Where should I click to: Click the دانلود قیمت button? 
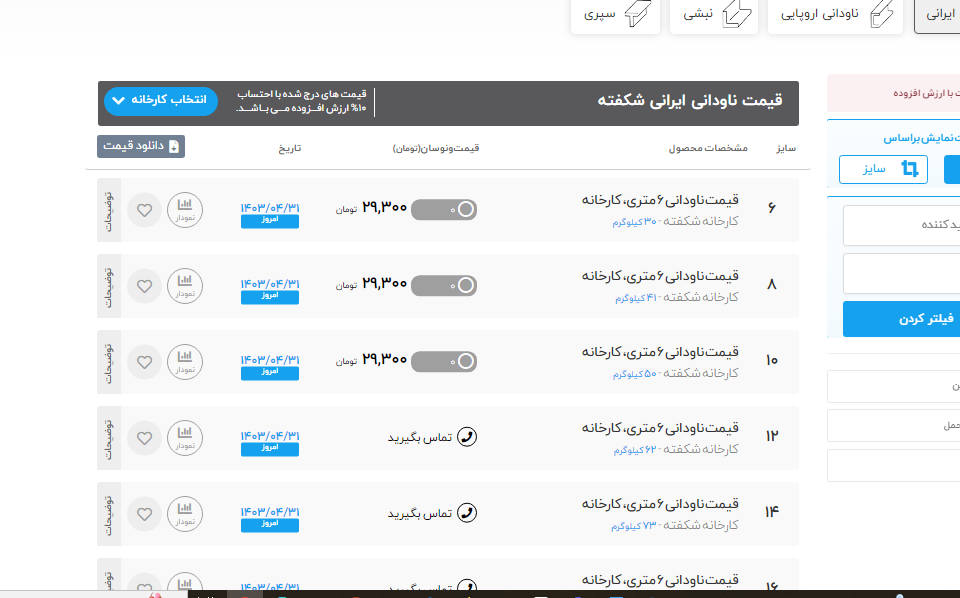(x=141, y=147)
